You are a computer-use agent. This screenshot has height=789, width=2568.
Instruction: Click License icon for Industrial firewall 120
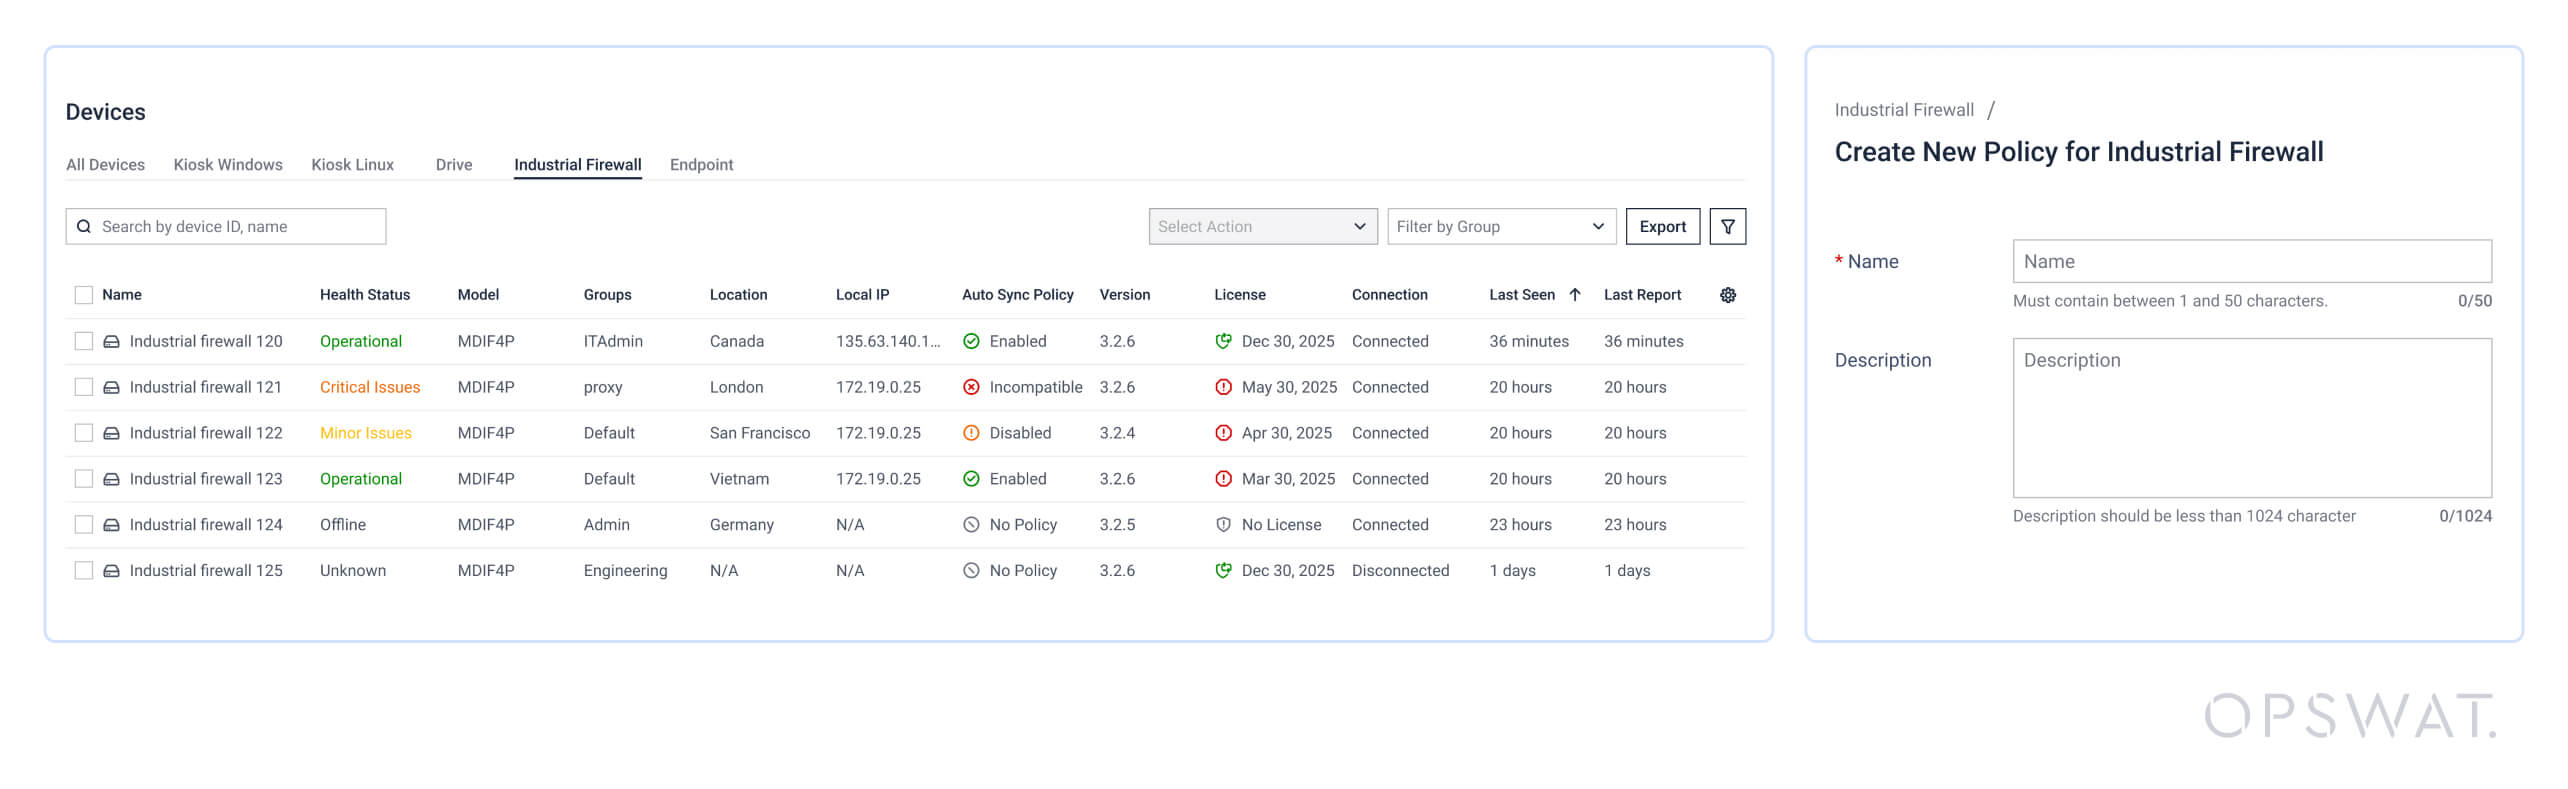(x=1222, y=341)
